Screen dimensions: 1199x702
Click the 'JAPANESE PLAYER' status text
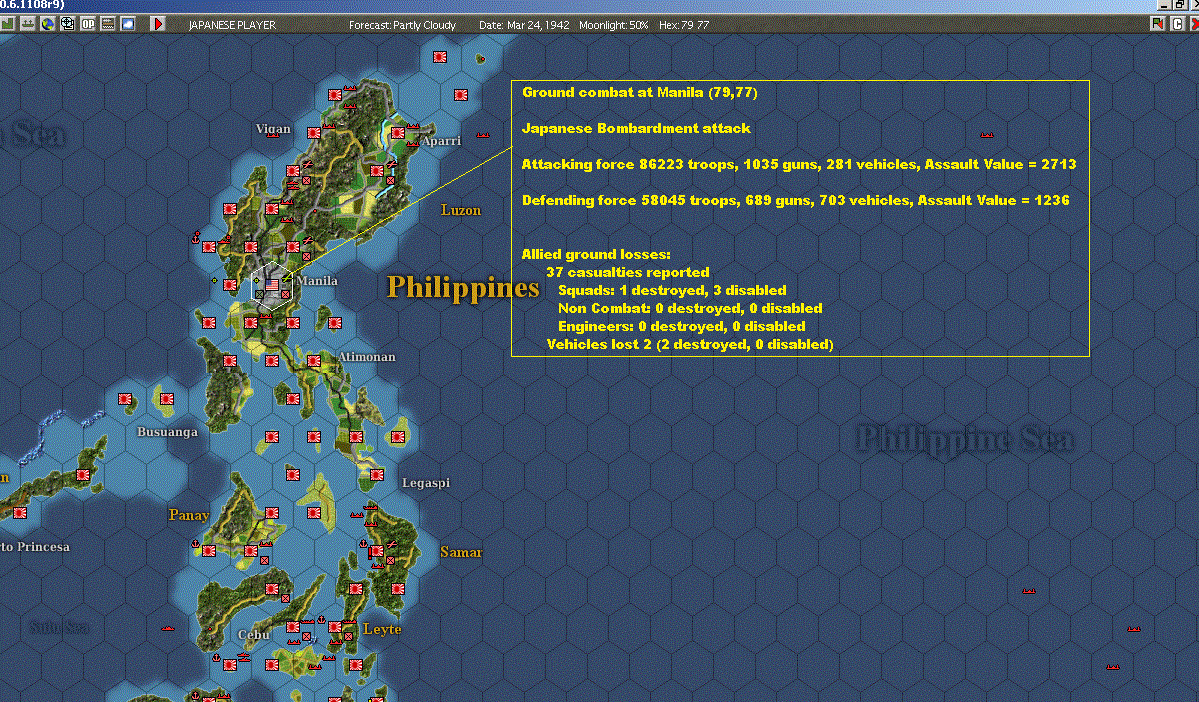(x=232, y=25)
